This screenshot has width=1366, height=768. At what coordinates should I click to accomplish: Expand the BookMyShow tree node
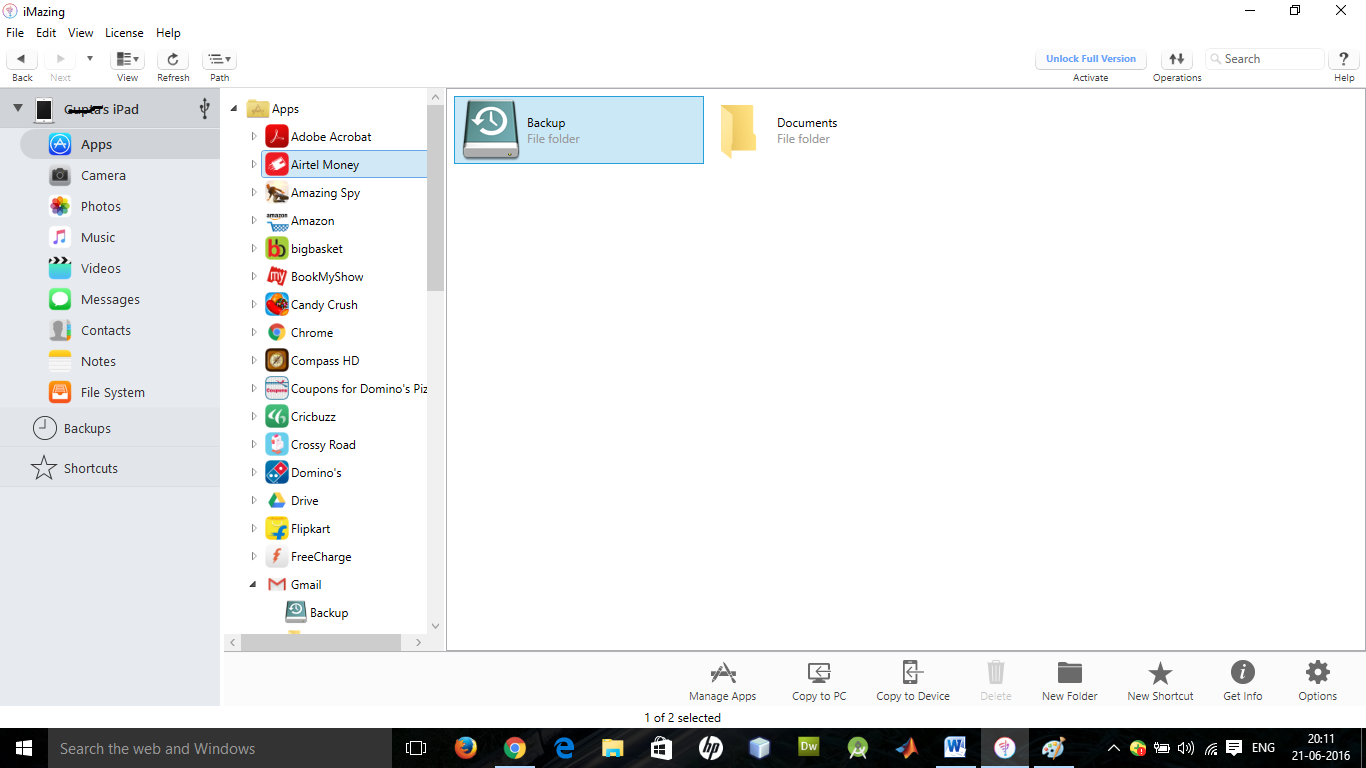[253, 277]
